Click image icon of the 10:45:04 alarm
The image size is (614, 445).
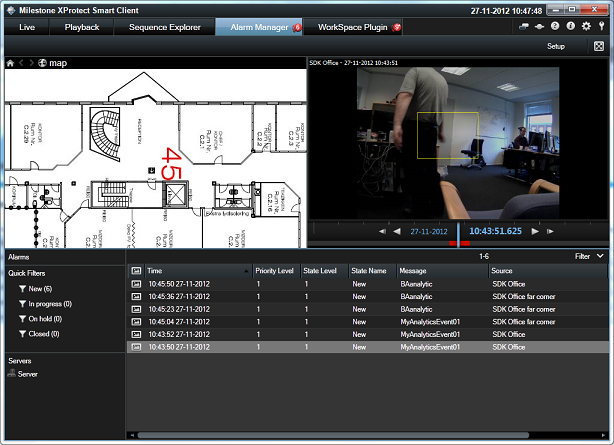pos(136,322)
